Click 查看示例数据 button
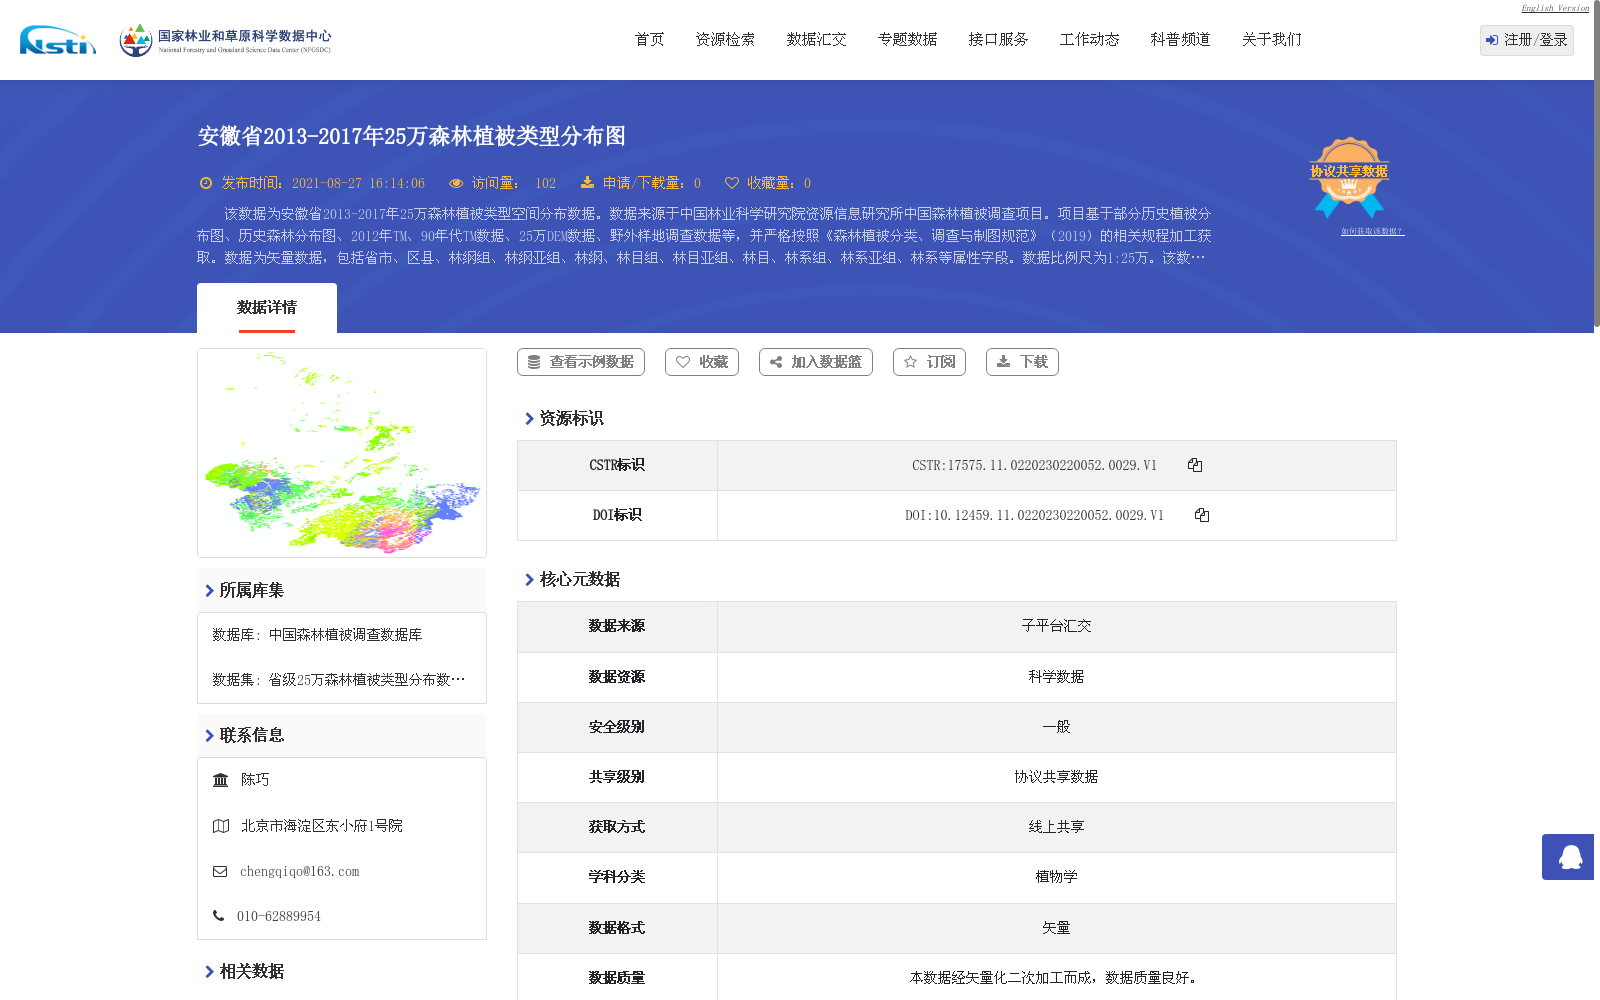The width and height of the screenshot is (1600, 1000). [581, 362]
